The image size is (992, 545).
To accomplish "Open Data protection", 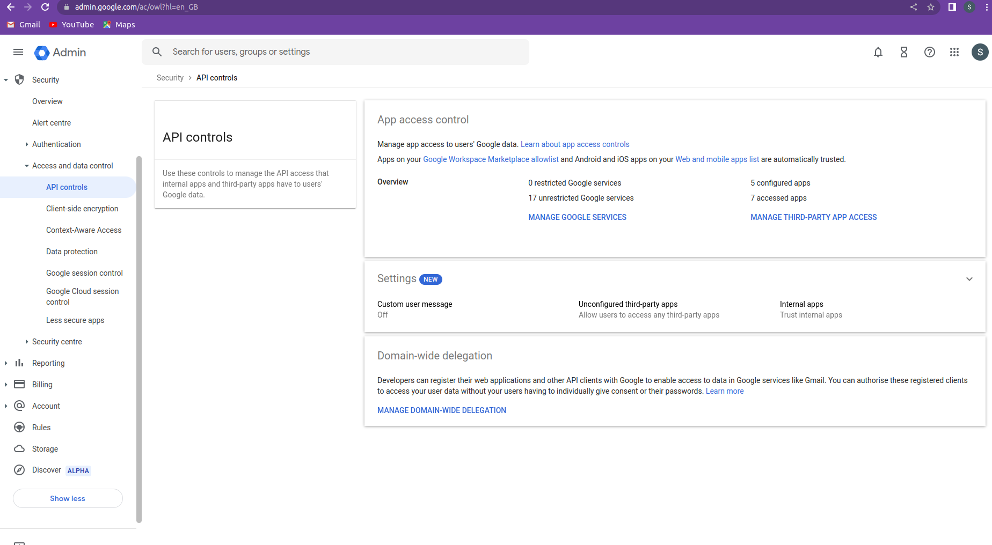I will (71, 252).
